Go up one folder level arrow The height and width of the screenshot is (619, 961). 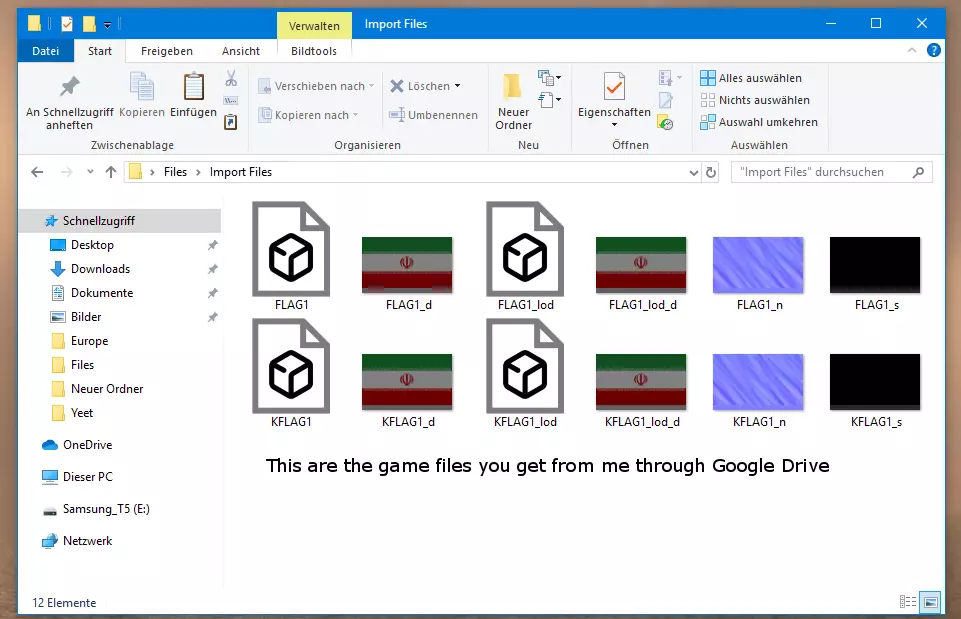click(110, 172)
